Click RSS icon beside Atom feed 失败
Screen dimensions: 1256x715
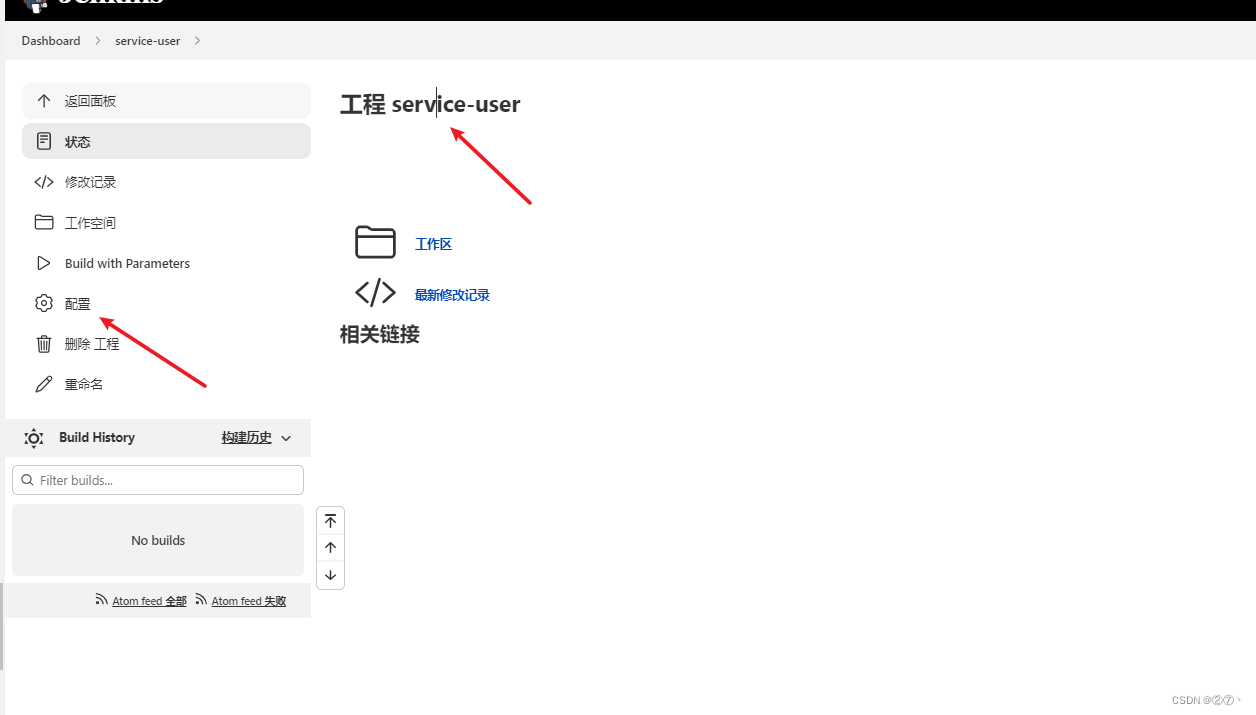click(x=201, y=600)
